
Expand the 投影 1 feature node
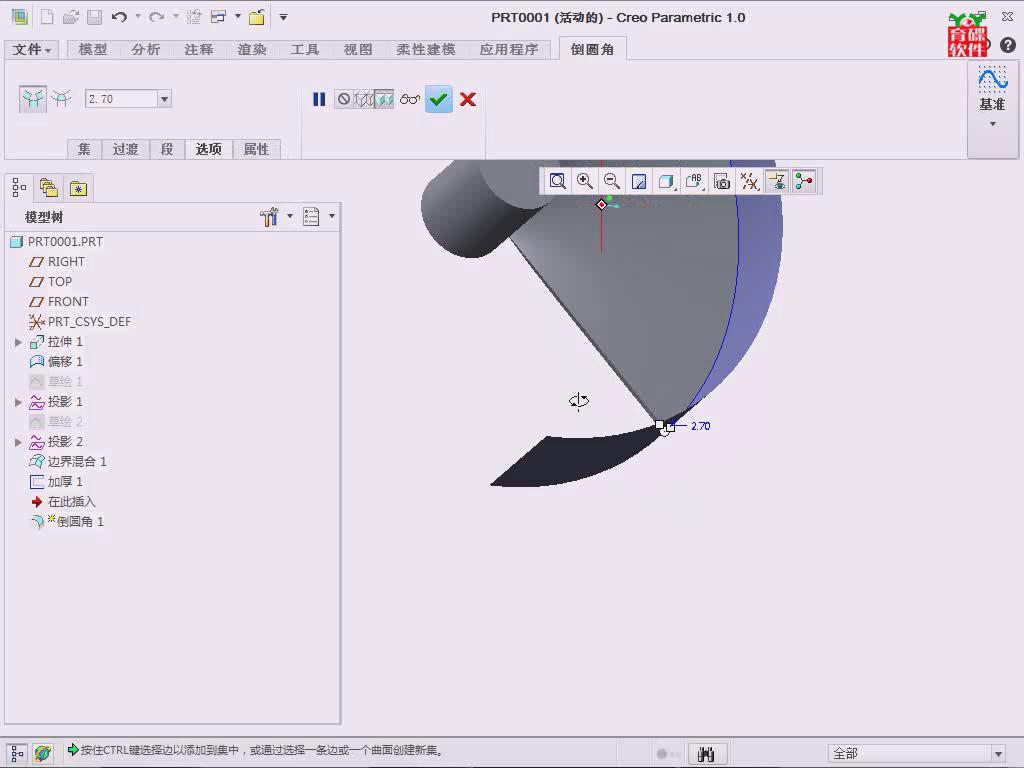18,402
